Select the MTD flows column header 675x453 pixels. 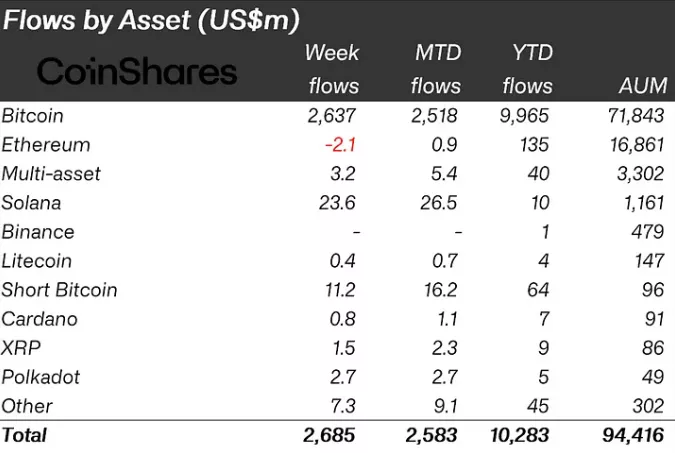(x=435, y=69)
